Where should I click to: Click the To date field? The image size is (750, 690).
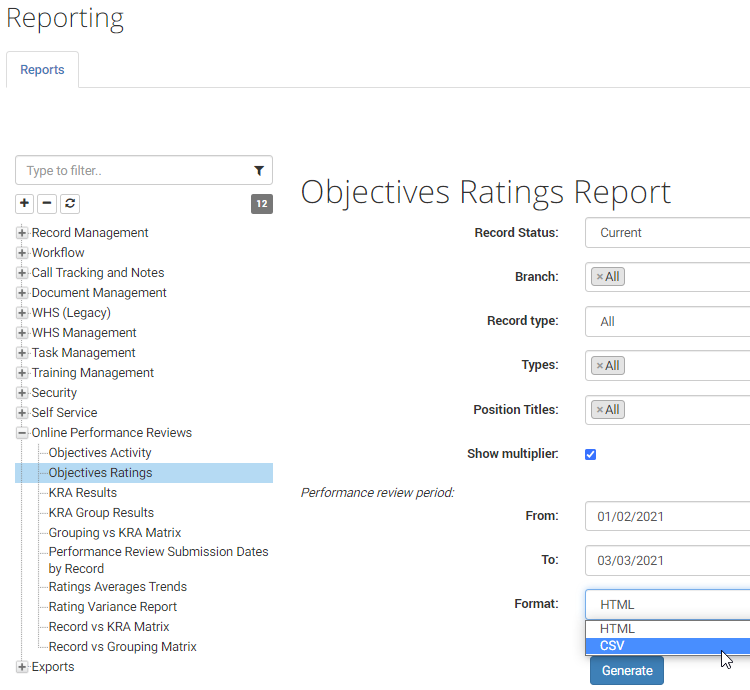point(667,560)
